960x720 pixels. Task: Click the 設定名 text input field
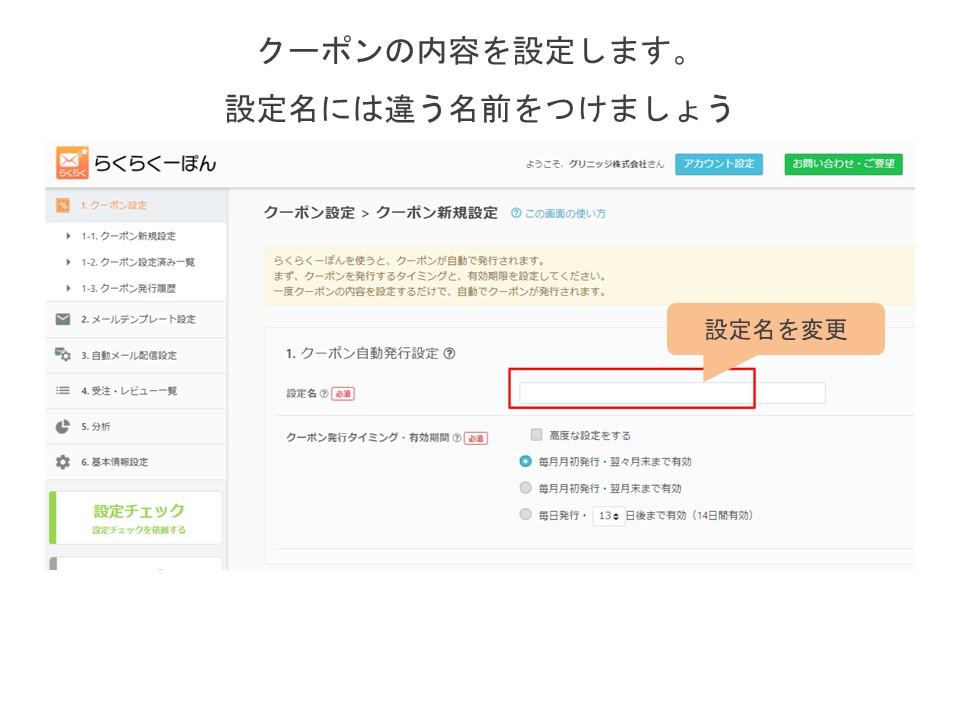coord(672,393)
